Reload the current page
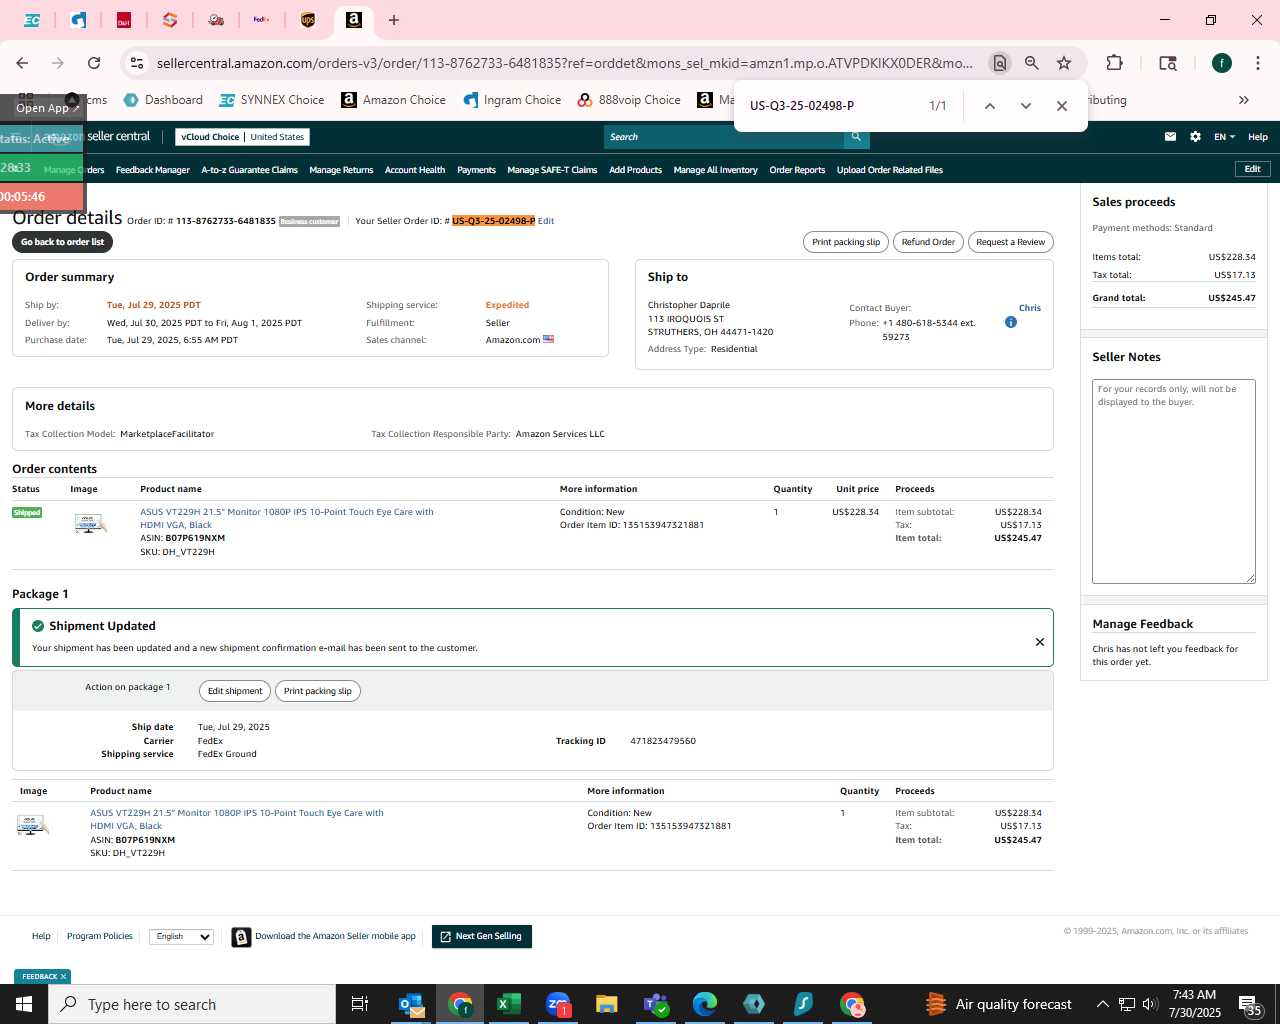 [x=94, y=63]
